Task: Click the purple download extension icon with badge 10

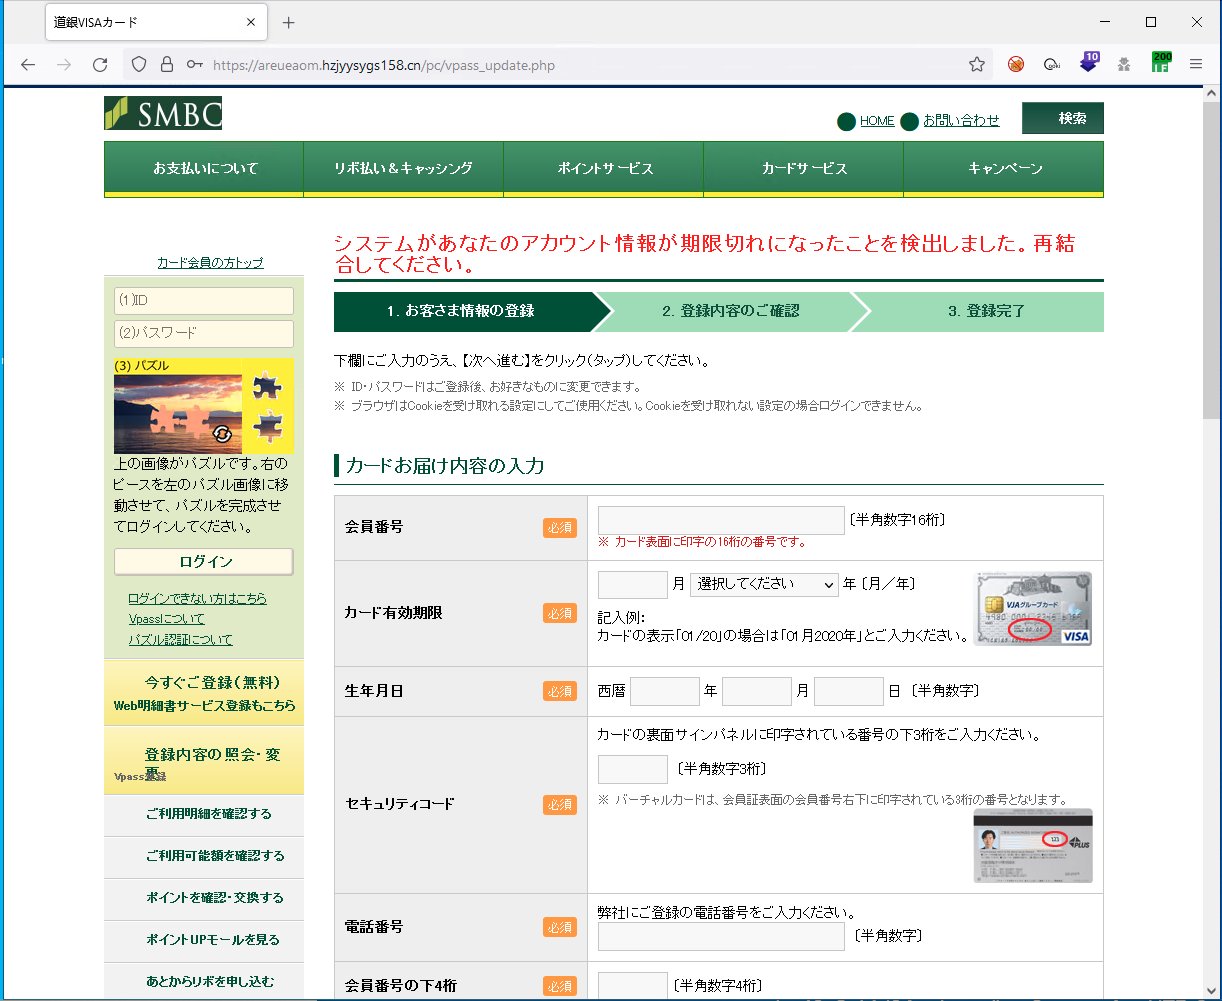Action: point(1089,63)
